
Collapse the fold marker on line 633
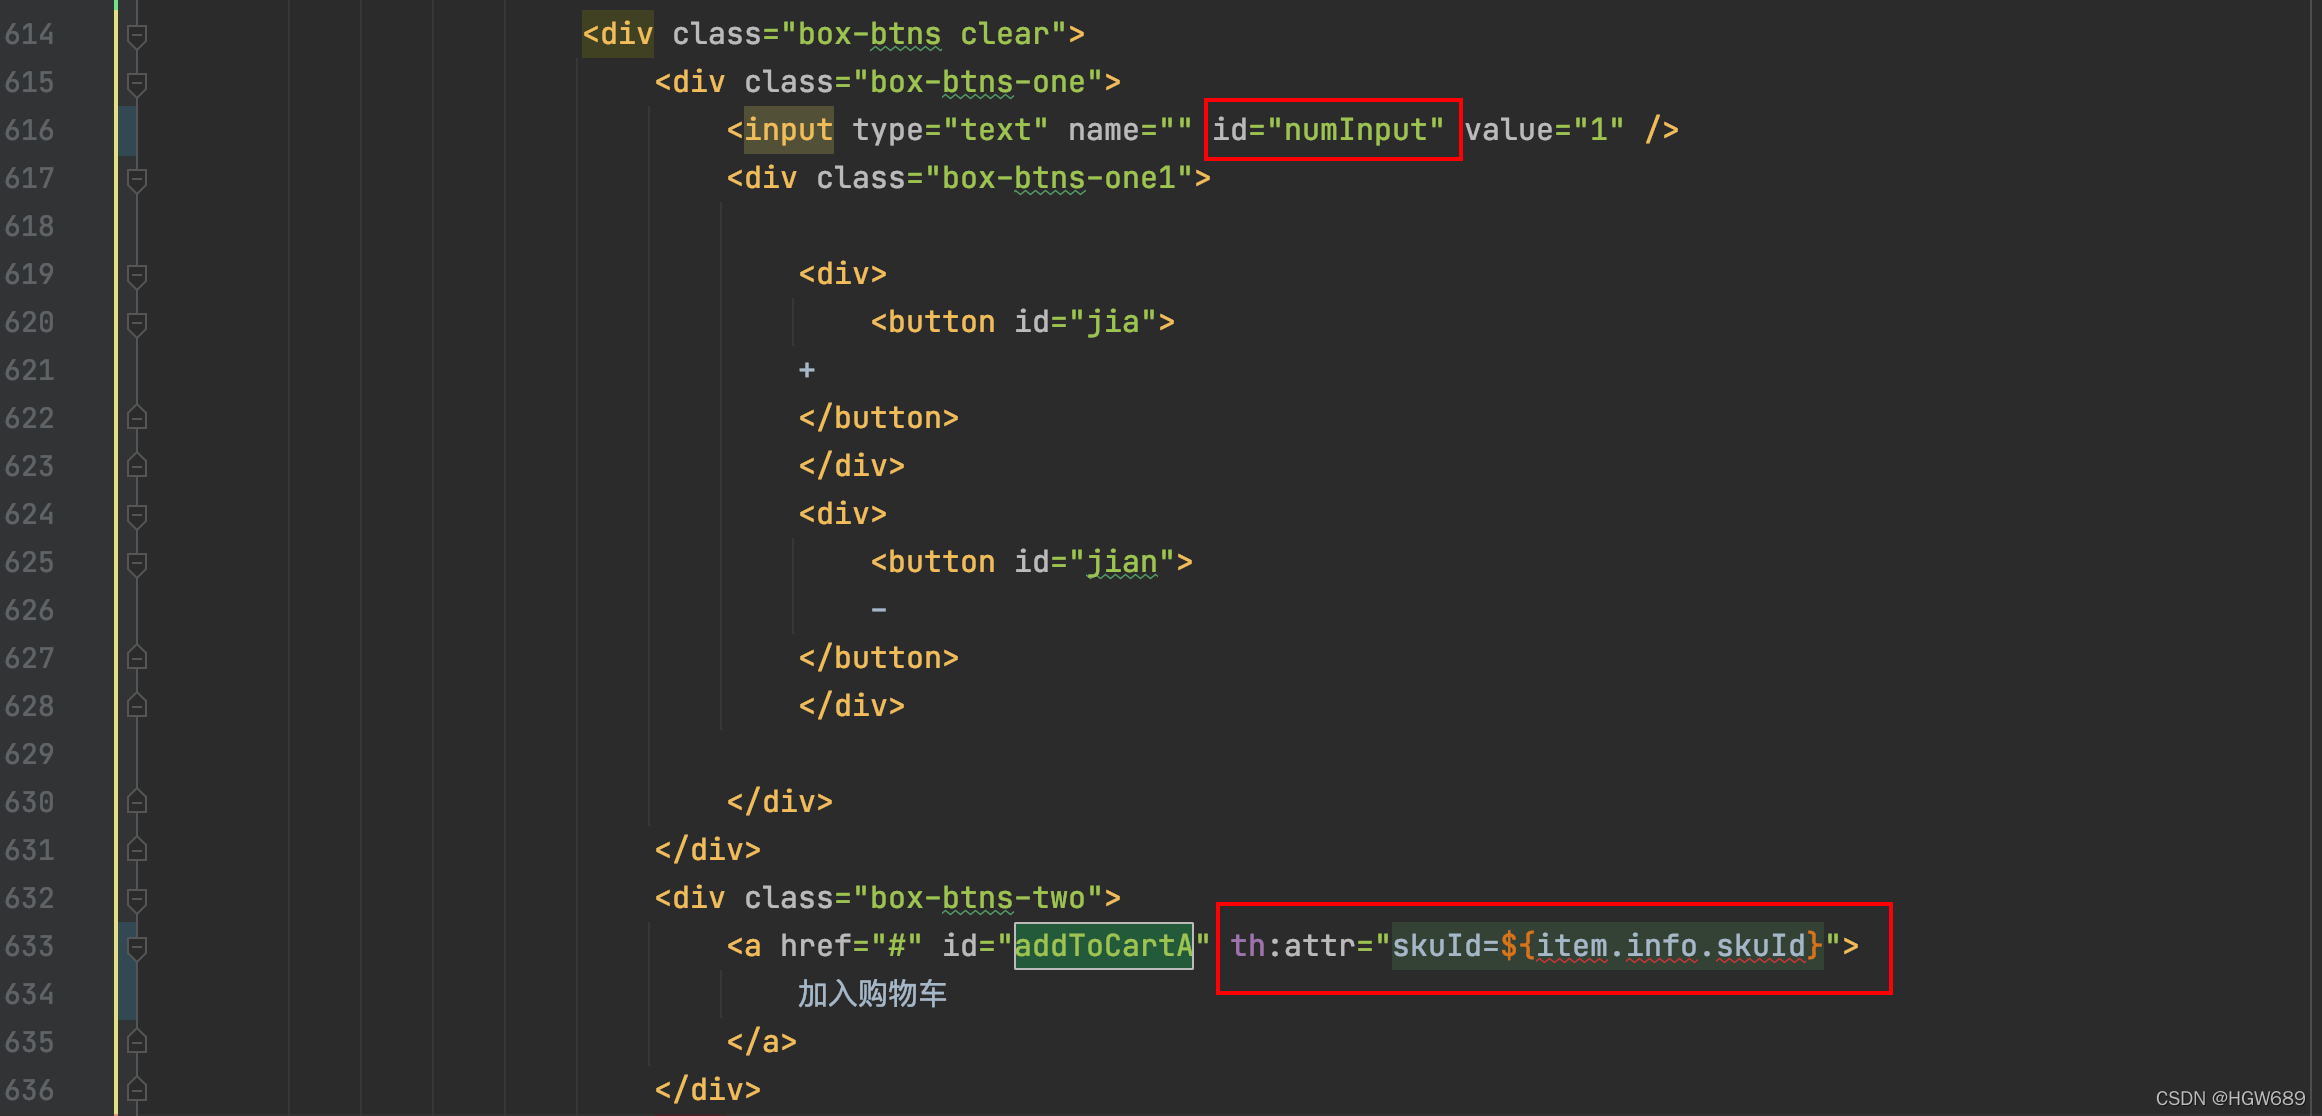(137, 947)
